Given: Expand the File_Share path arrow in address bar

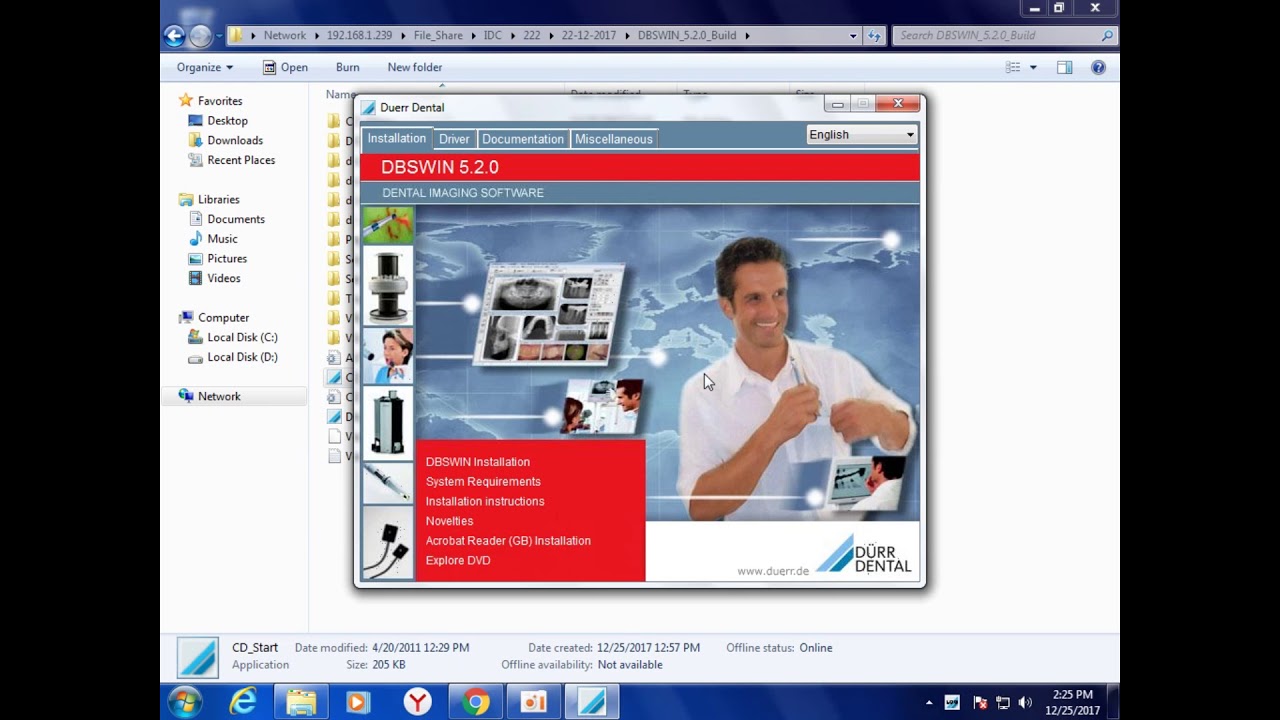Looking at the screenshot, I should pyautogui.click(x=474, y=35).
